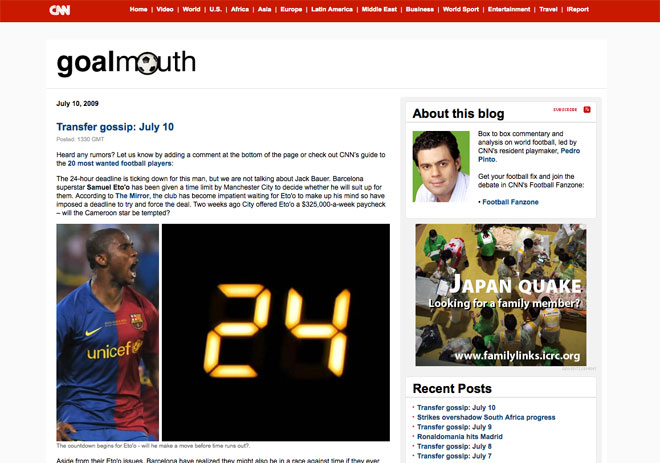Viewport: 660px width, 463px height.
Task: Visit the Football Fanzone link
Action: pos(510,202)
